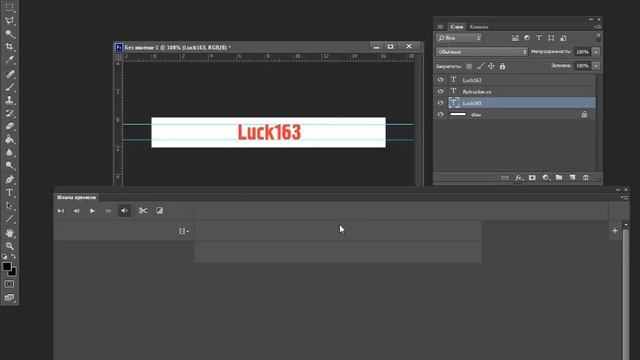This screenshot has height=360, width=640.
Task: Add a layer mask to the layer
Action: click(x=532, y=178)
